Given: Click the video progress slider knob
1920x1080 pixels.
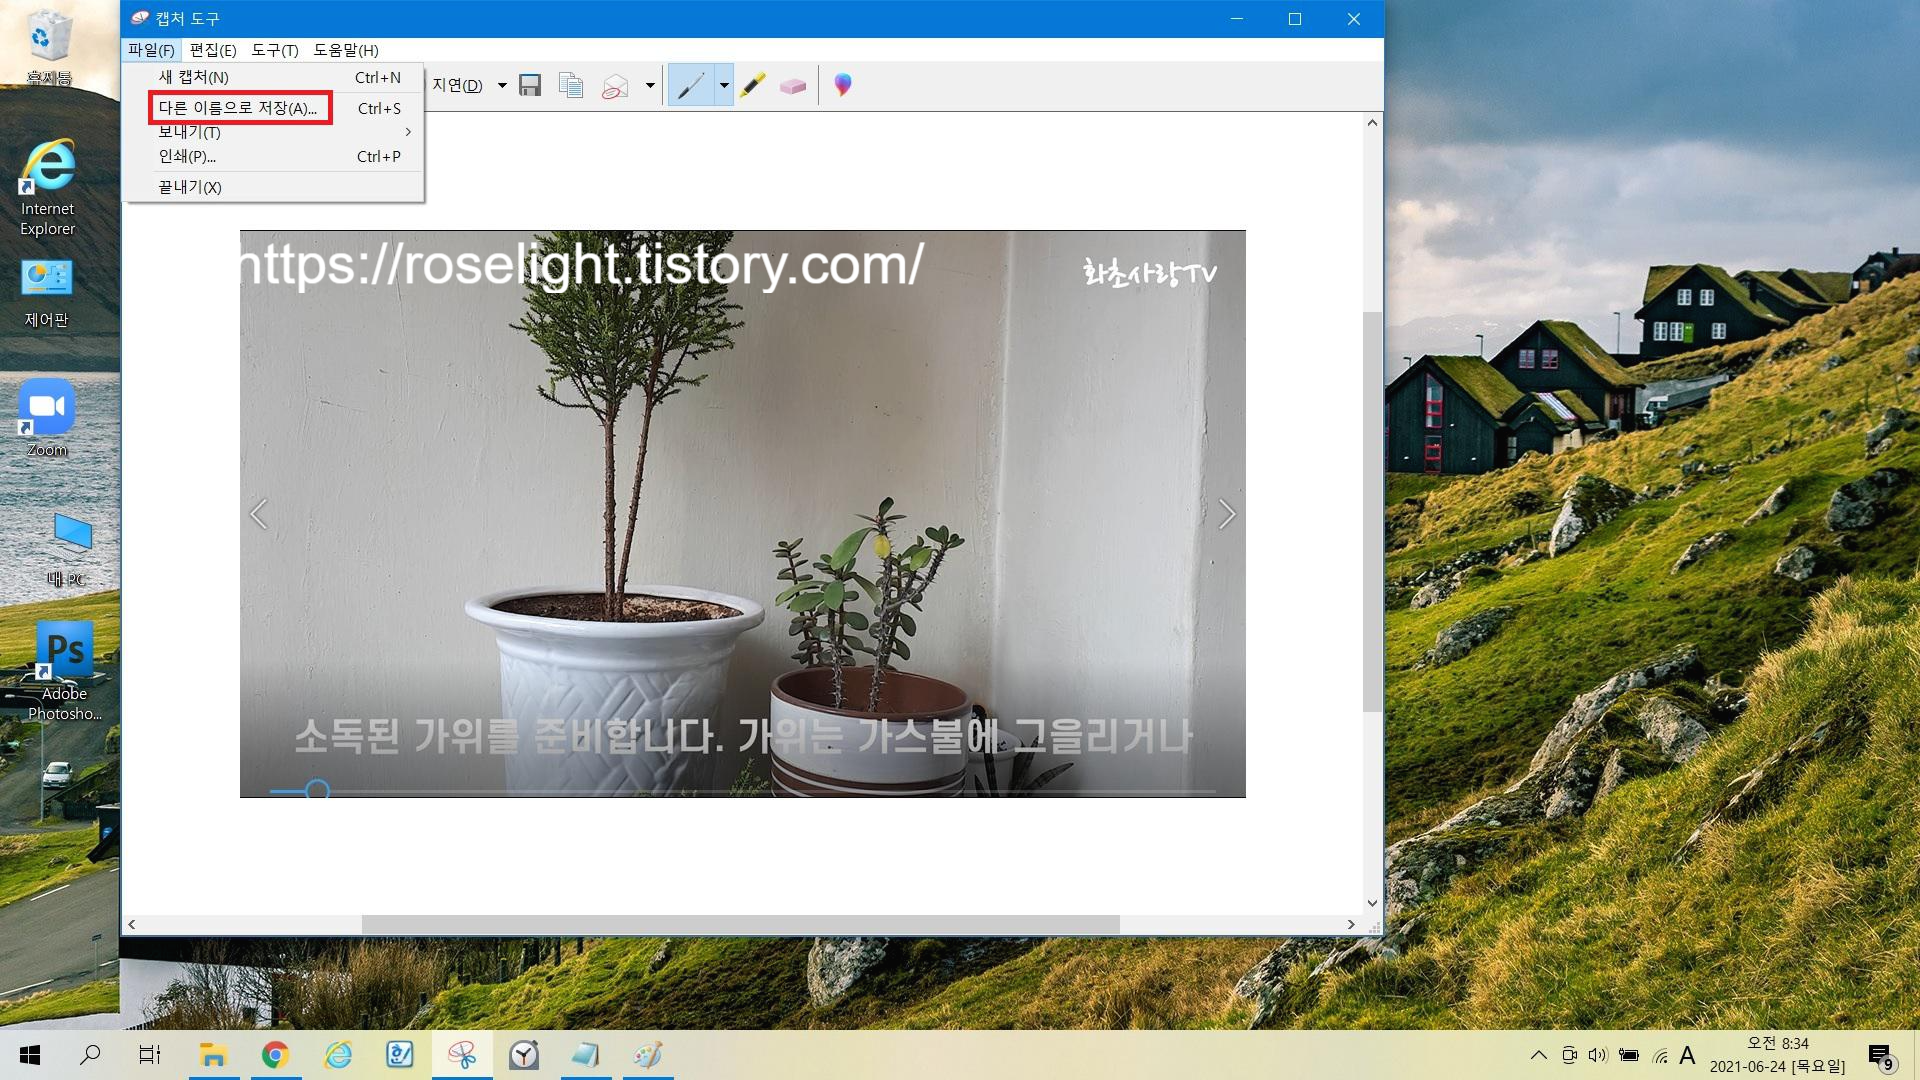Looking at the screenshot, I should click(317, 790).
